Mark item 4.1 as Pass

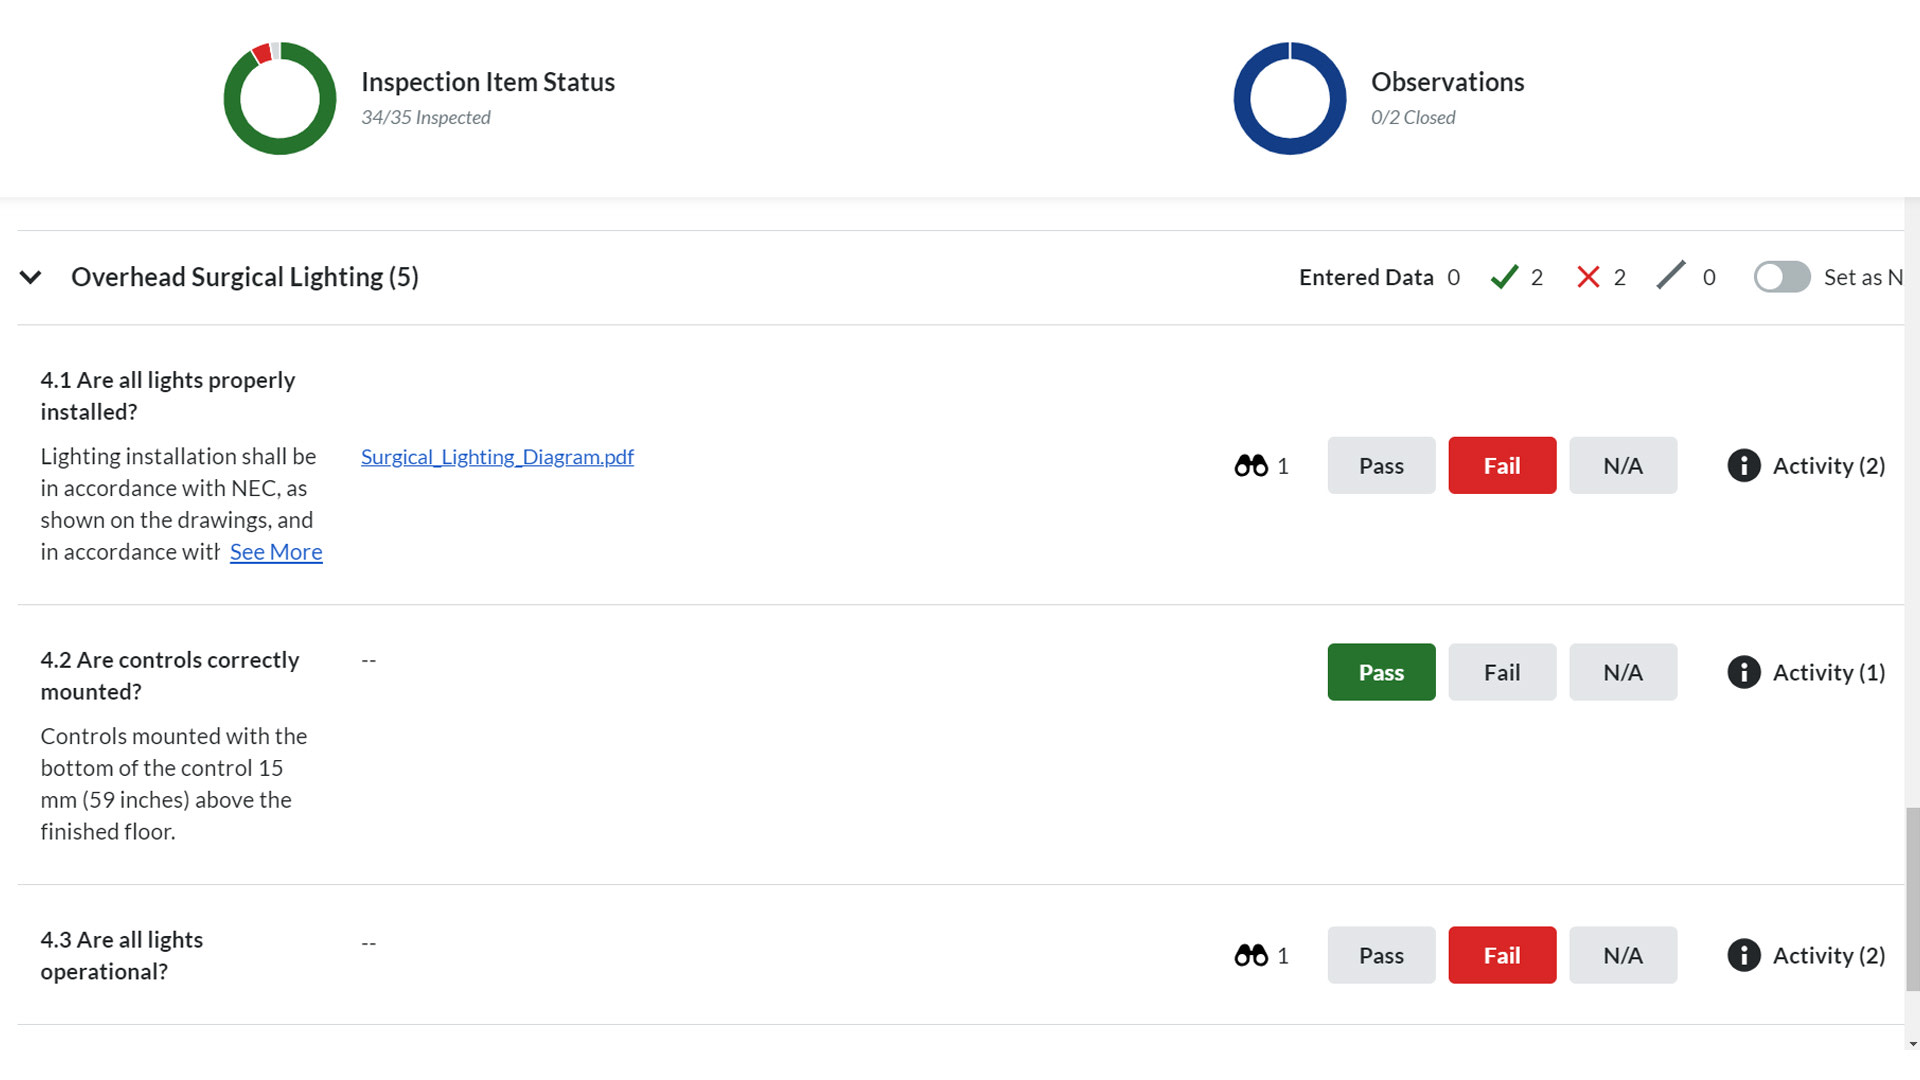[x=1381, y=465]
